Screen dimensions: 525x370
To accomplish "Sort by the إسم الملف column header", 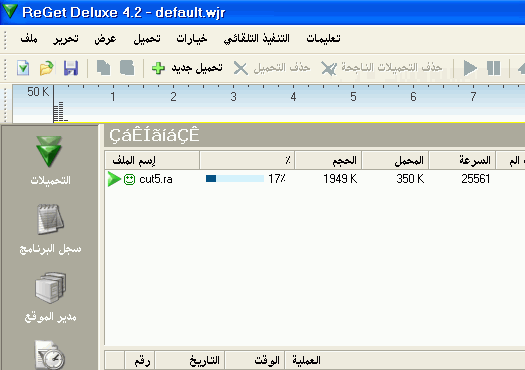I will point(152,160).
